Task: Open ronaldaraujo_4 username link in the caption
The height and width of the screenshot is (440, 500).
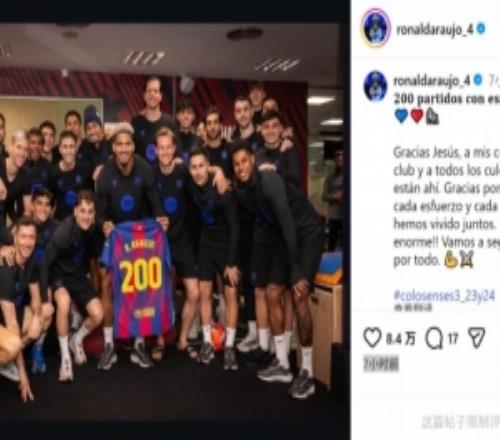Action: tap(432, 80)
